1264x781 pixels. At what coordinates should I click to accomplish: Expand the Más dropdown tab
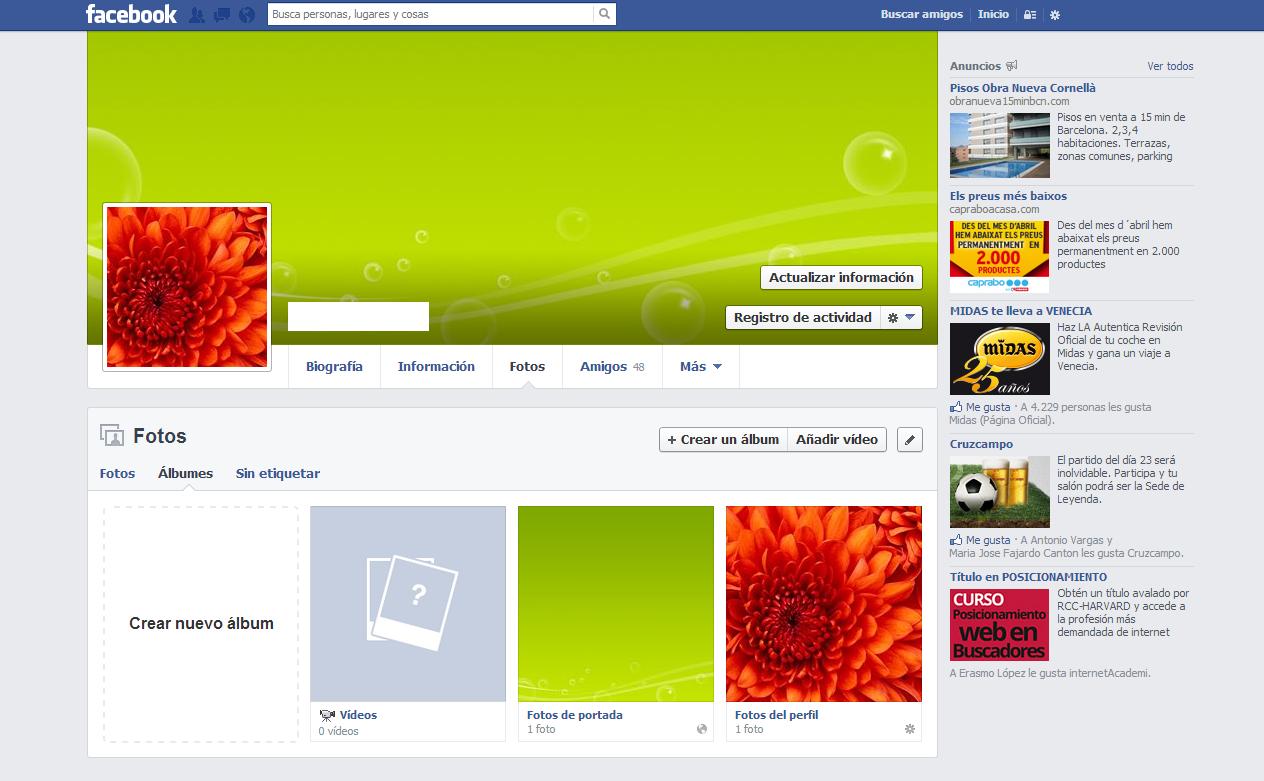pos(700,367)
